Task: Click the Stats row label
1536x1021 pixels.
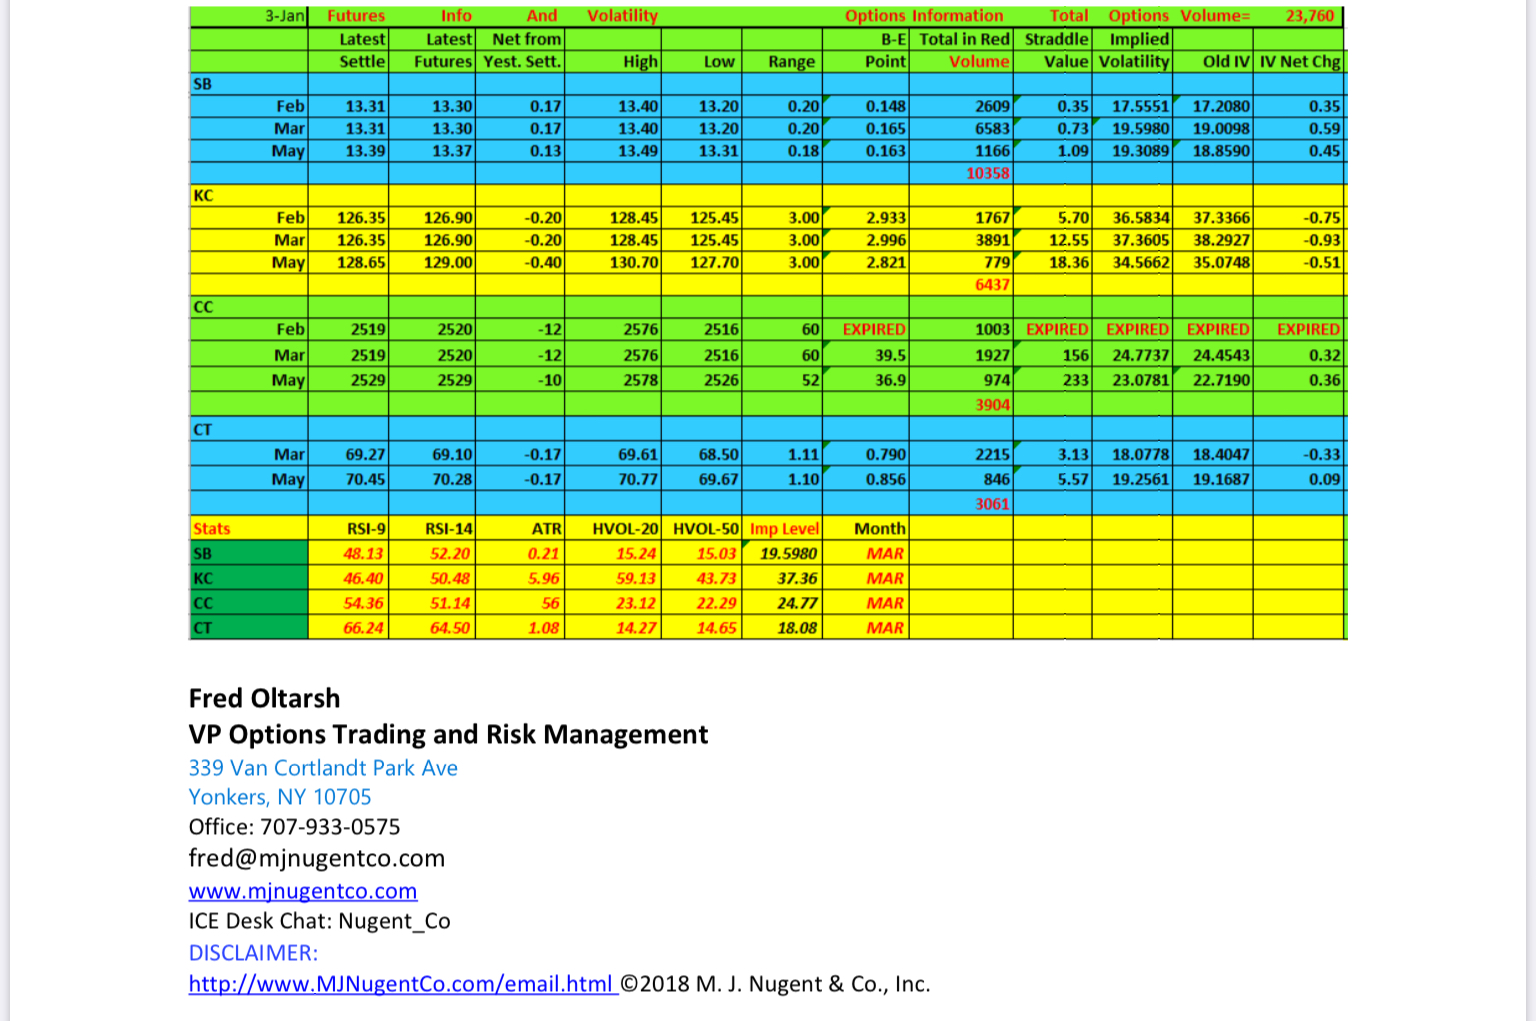Action: (211, 528)
